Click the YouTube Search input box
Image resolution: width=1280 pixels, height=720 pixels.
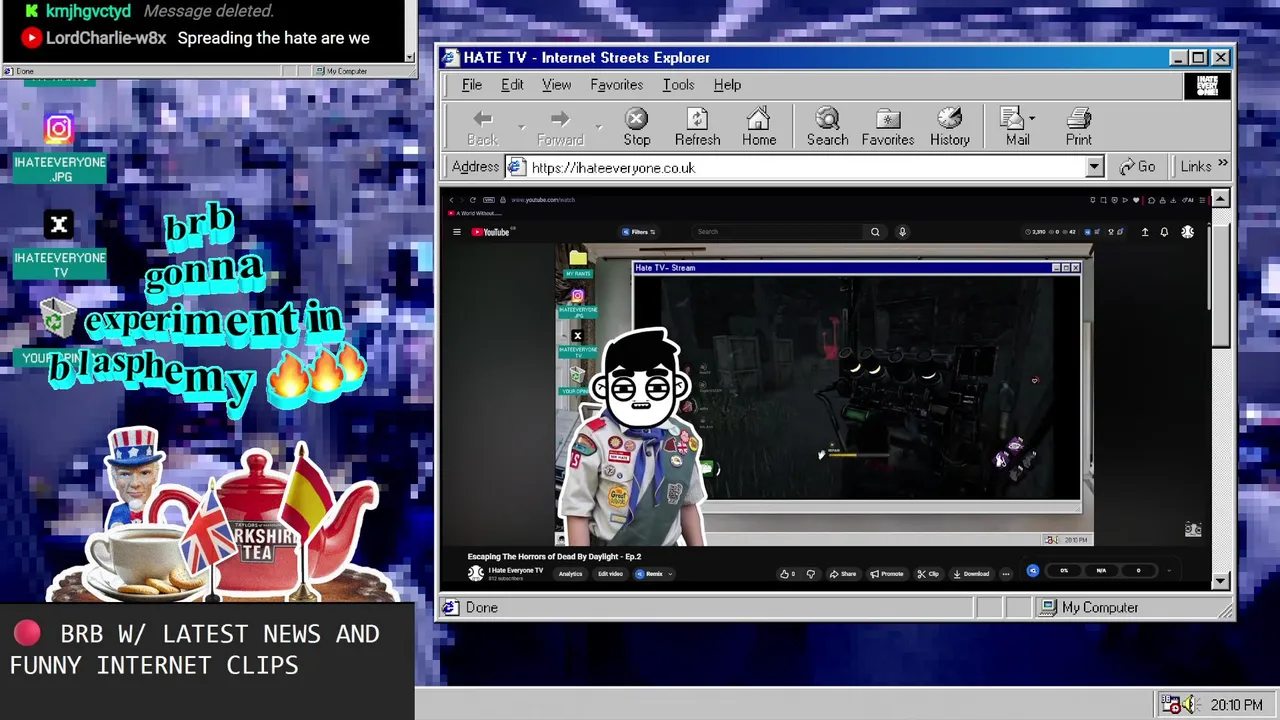coord(778,232)
